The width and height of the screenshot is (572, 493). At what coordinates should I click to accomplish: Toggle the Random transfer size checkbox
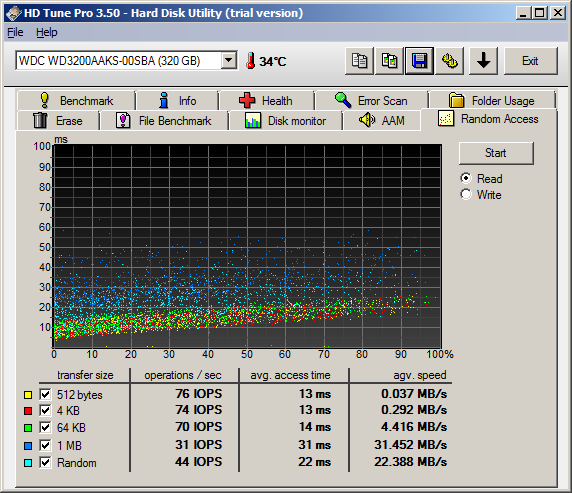tap(45, 462)
